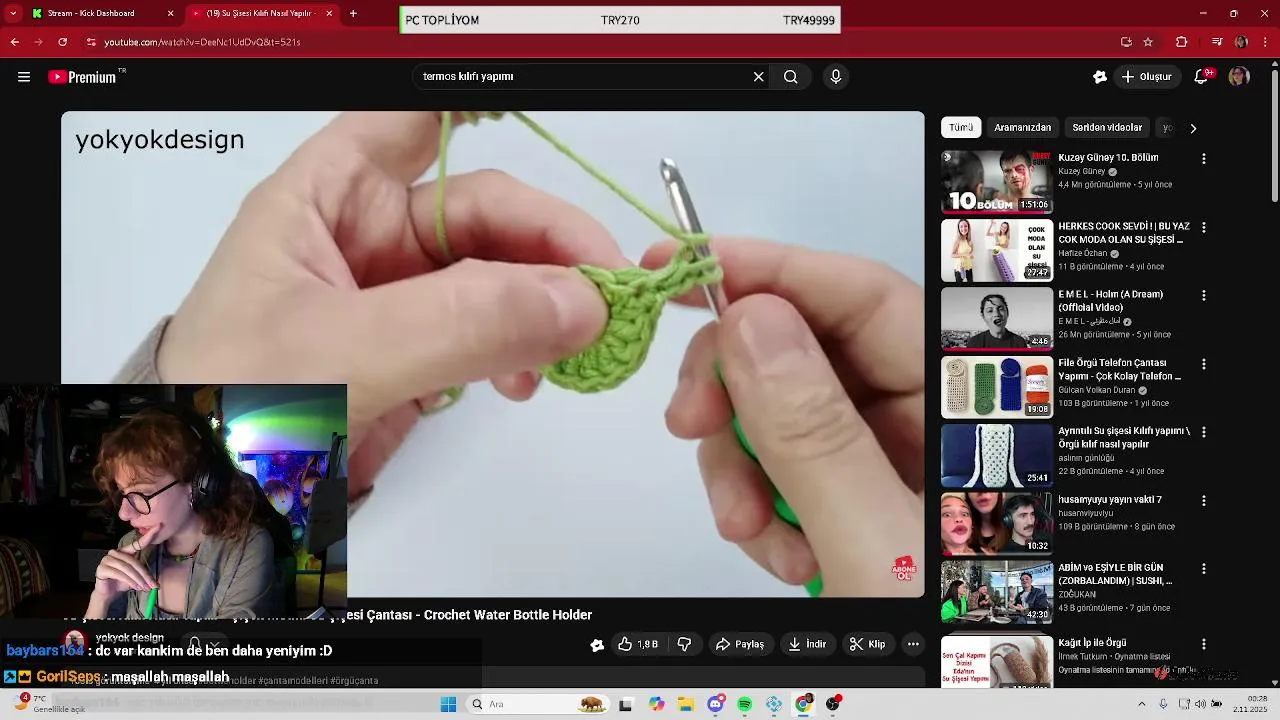The width and height of the screenshot is (1280, 720).
Task: Go back in the browser
Action: coord(14,42)
